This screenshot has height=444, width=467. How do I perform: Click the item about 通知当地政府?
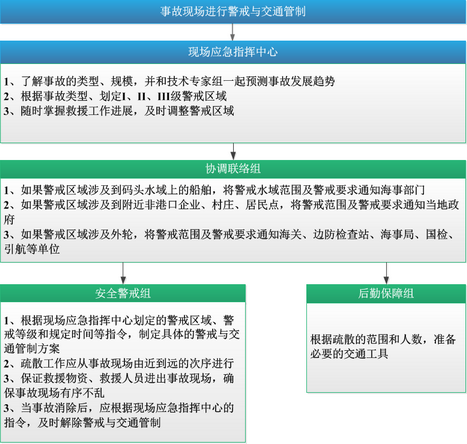click(232, 212)
